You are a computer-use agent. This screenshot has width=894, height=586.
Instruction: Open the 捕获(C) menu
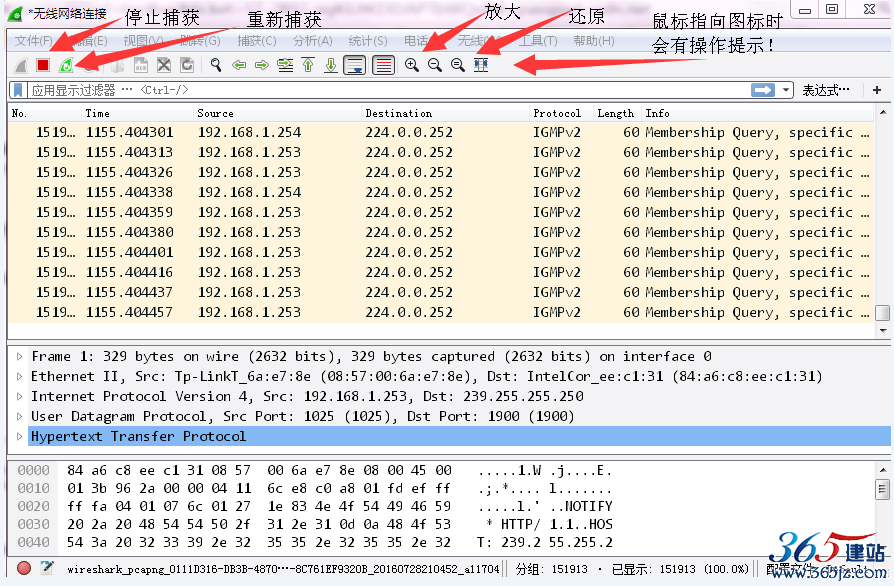pos(257,41)
